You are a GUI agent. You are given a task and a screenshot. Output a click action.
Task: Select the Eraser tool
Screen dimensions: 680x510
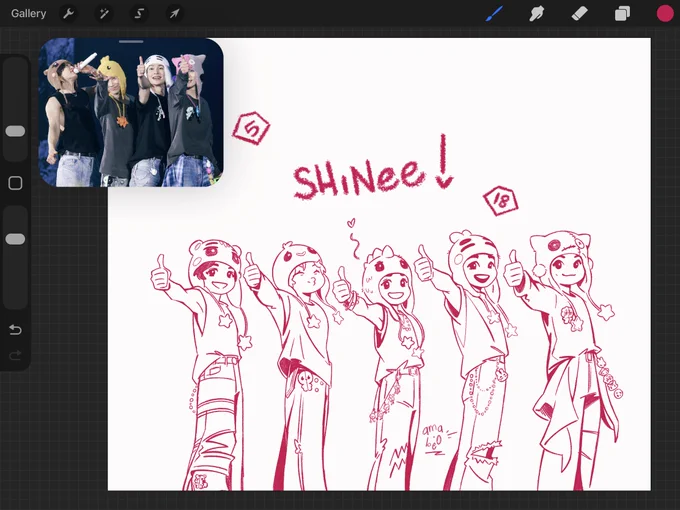pos(579,13)
